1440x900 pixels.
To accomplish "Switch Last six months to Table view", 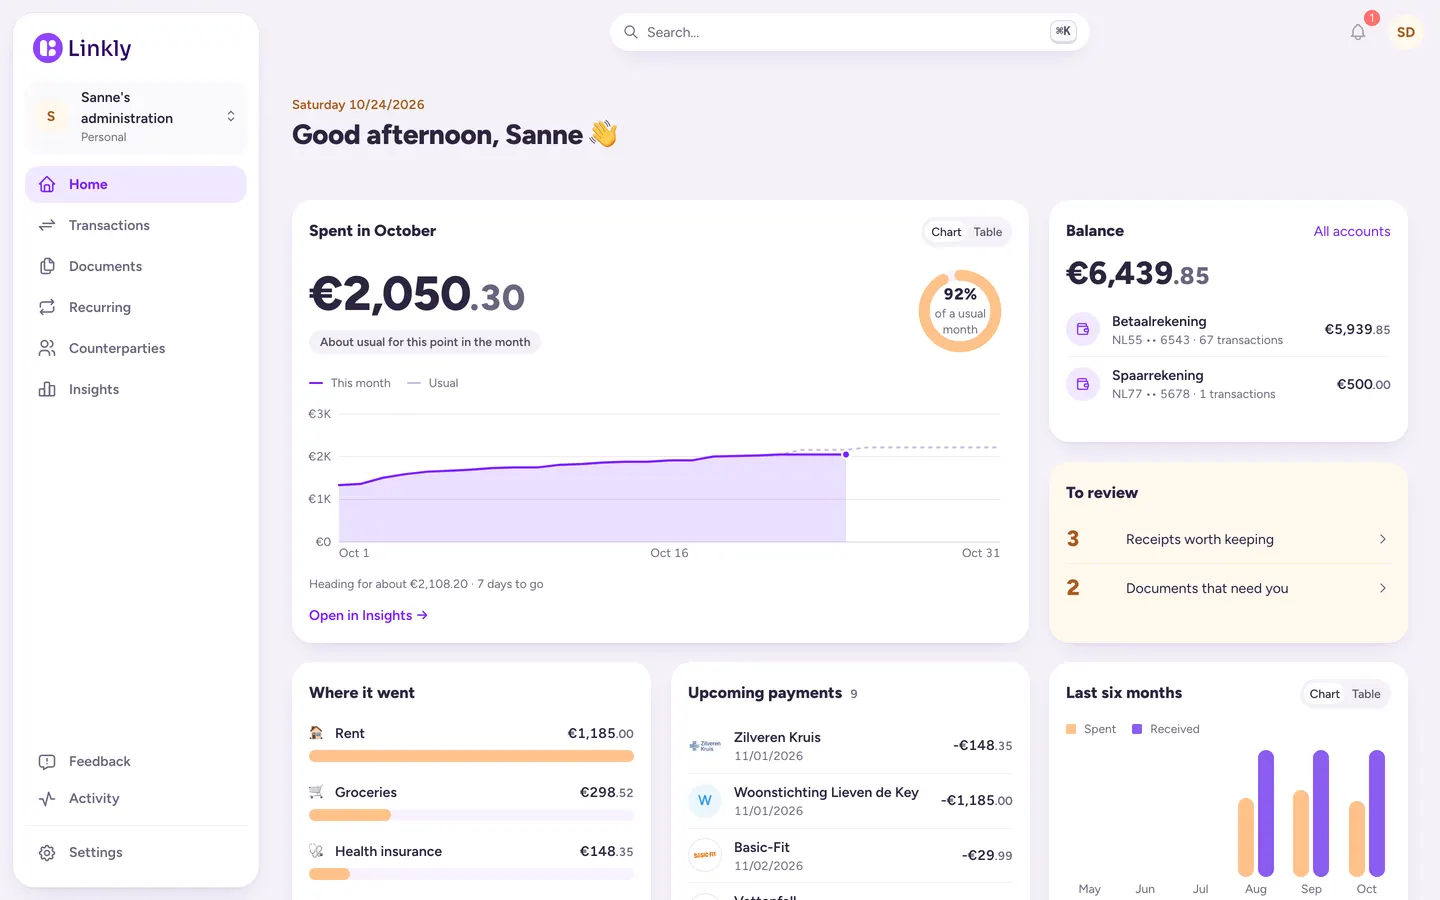I will pos(1366,694).
